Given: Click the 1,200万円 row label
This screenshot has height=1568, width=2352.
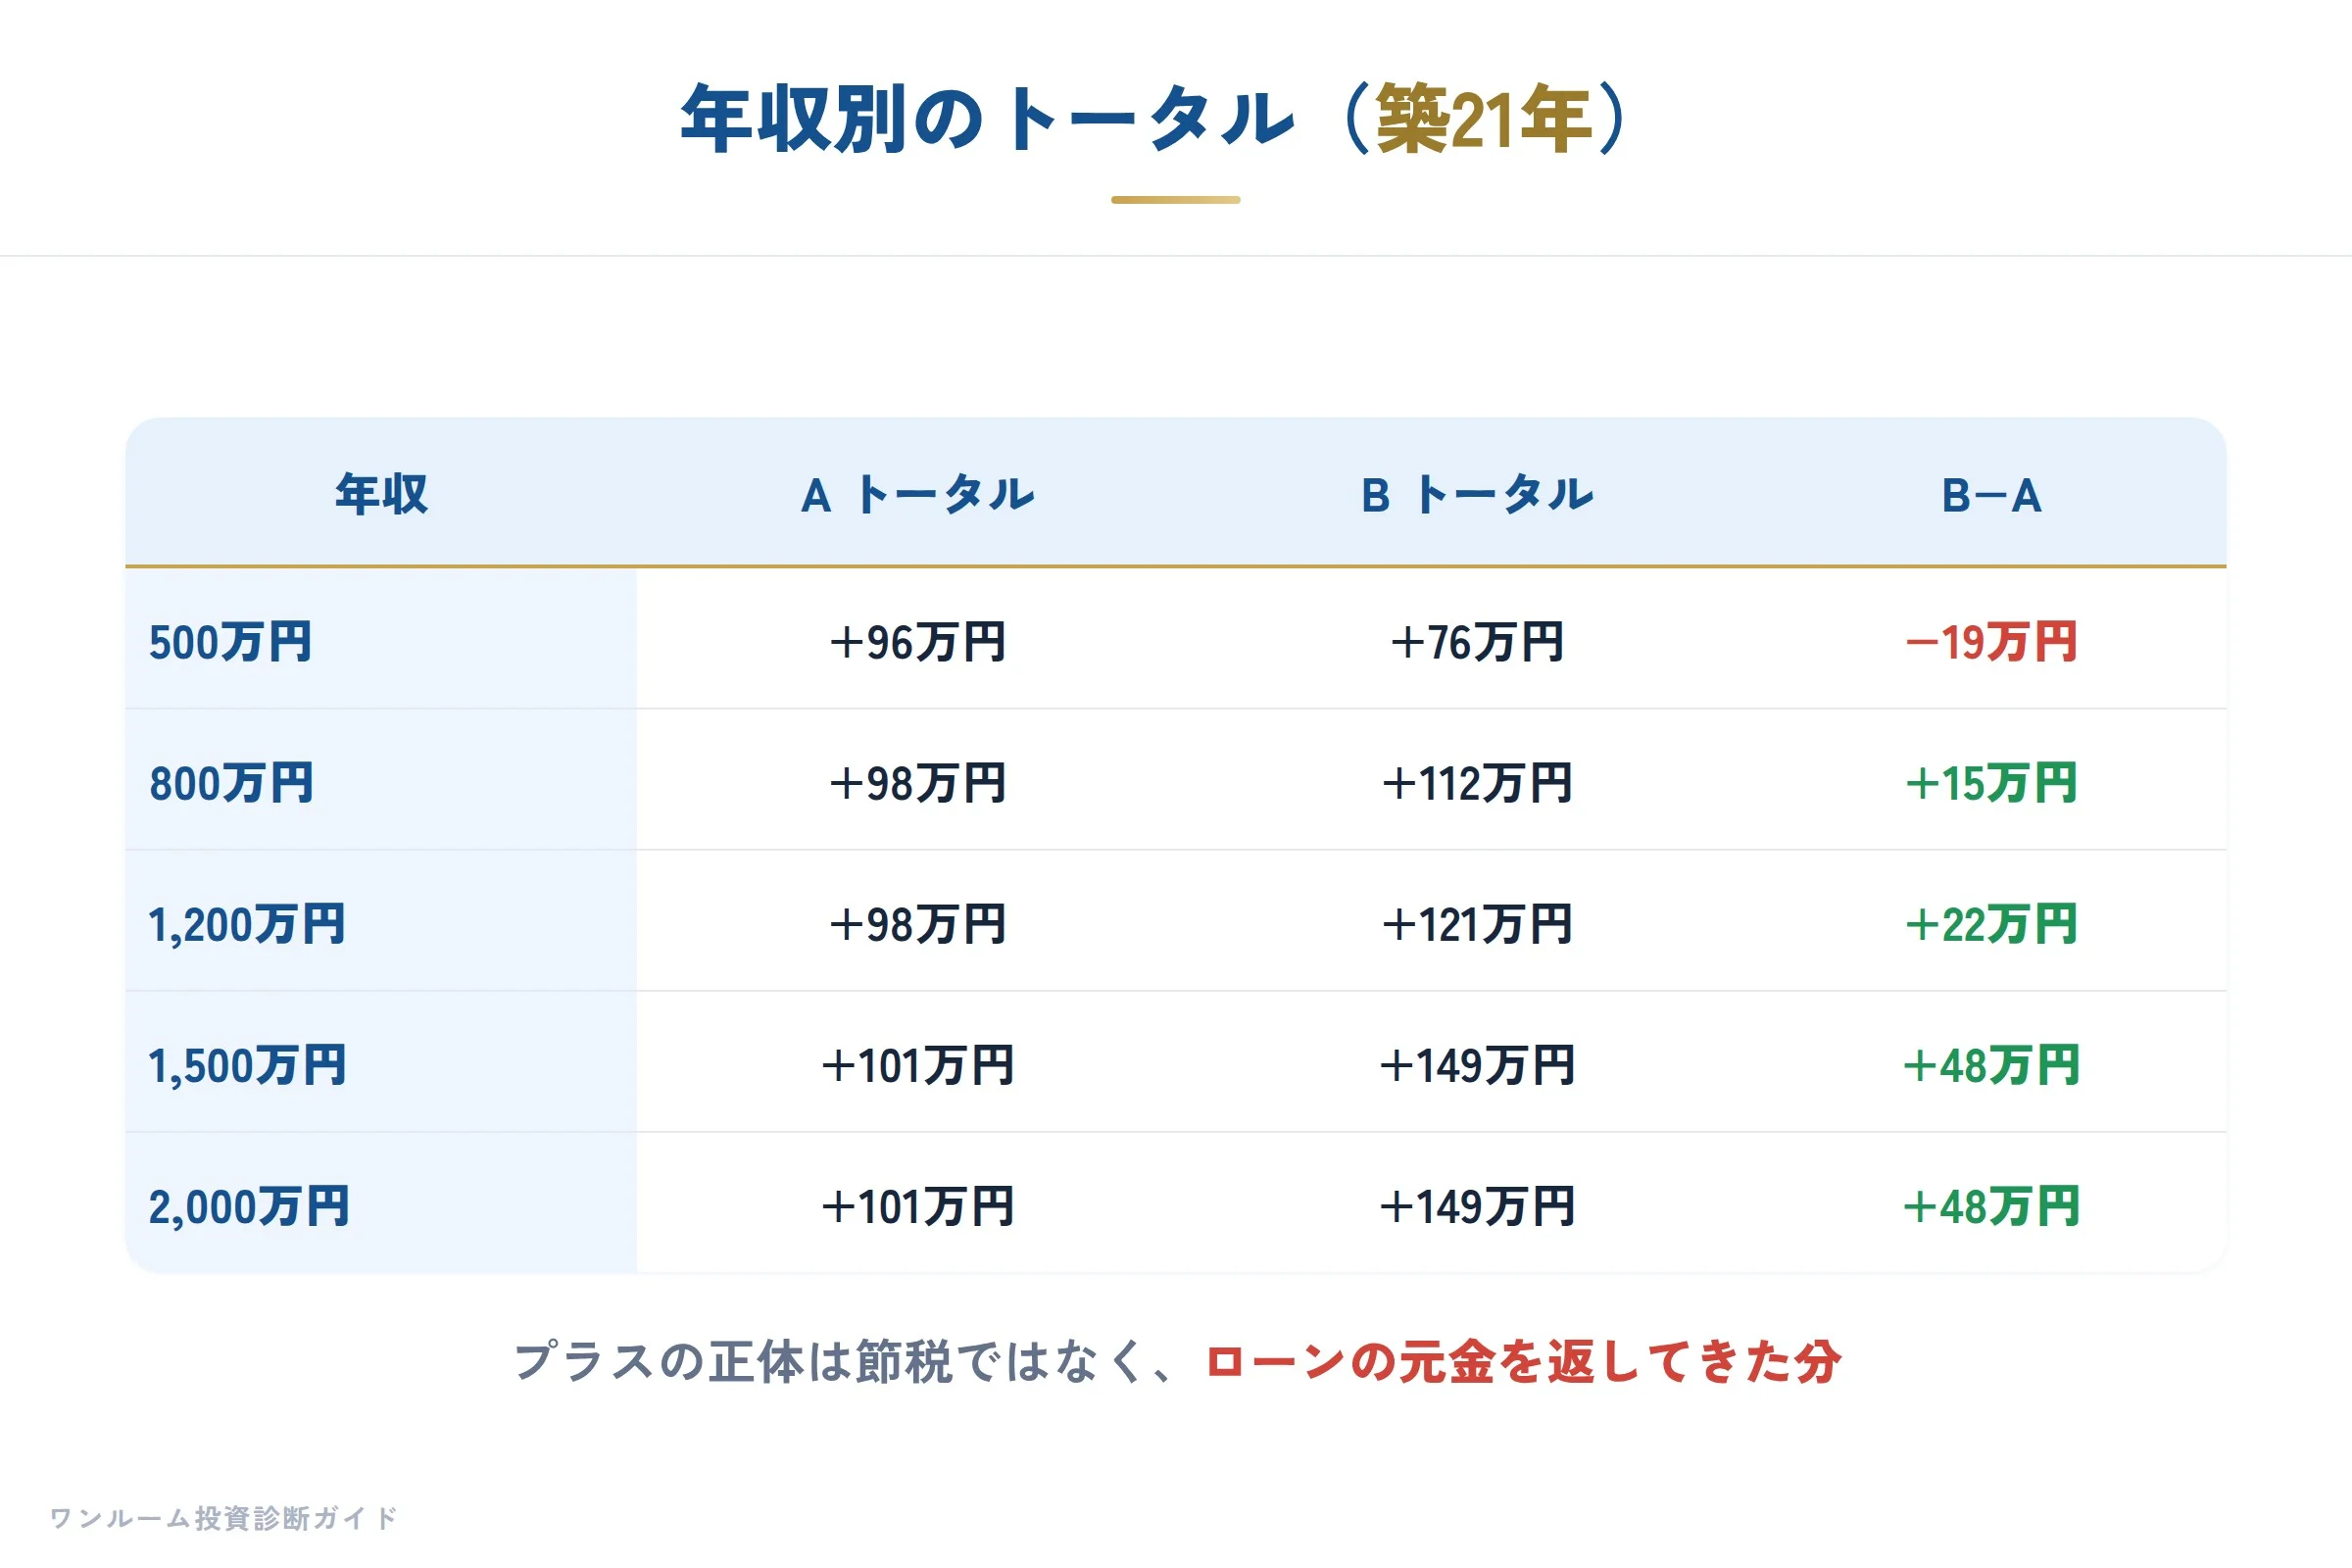Looking at the screenshot, I should pyautogui.click(x=247, y=924).
